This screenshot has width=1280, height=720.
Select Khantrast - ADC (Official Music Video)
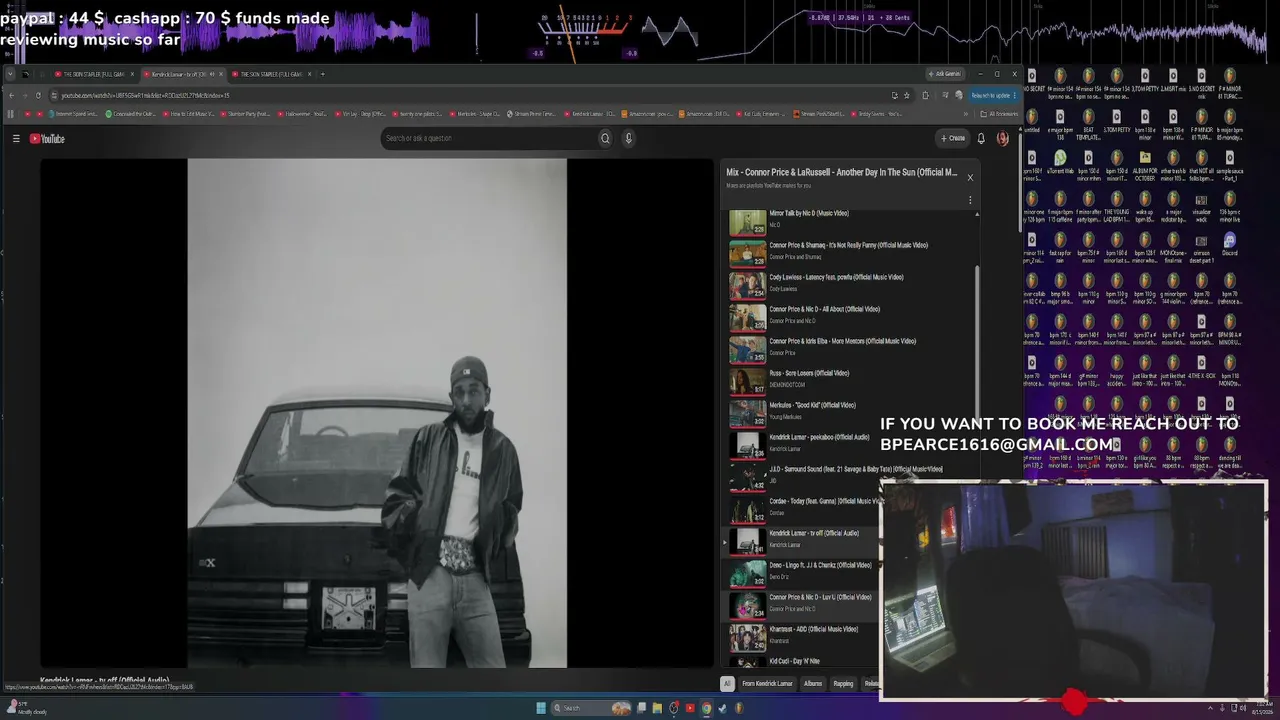[x=801, y=637]
